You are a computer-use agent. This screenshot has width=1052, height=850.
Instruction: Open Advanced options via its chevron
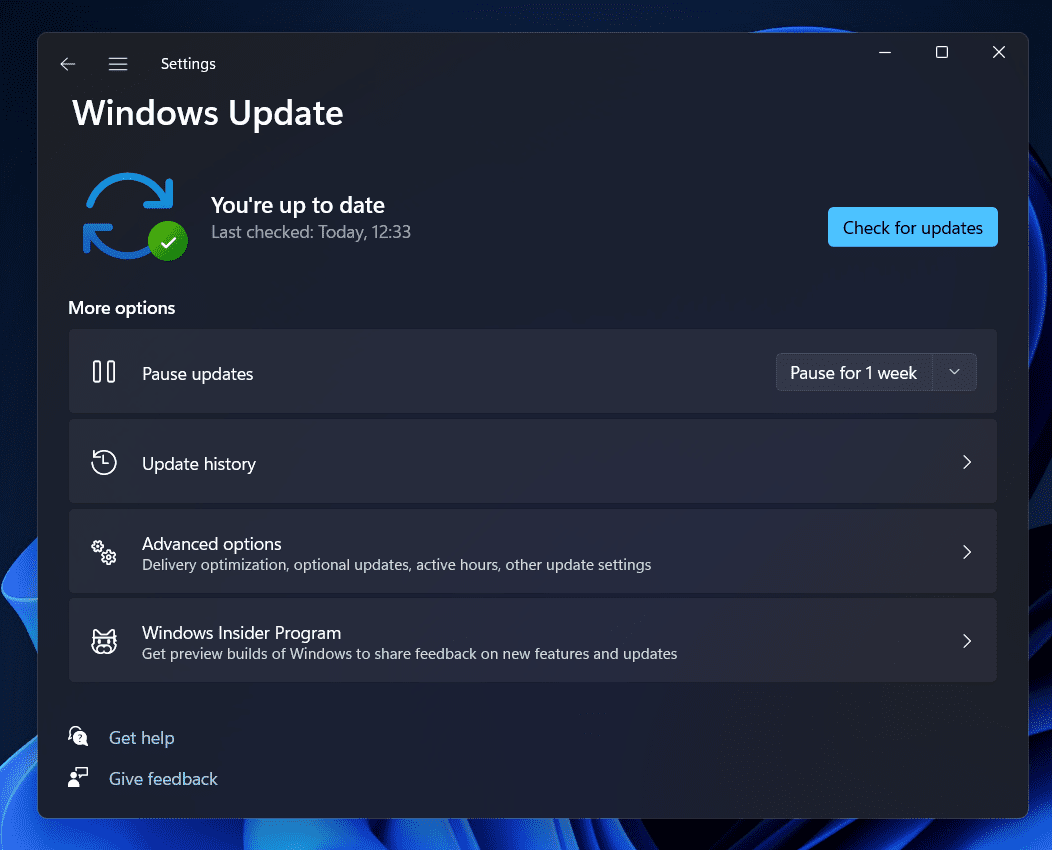click(x=966, y=551)
